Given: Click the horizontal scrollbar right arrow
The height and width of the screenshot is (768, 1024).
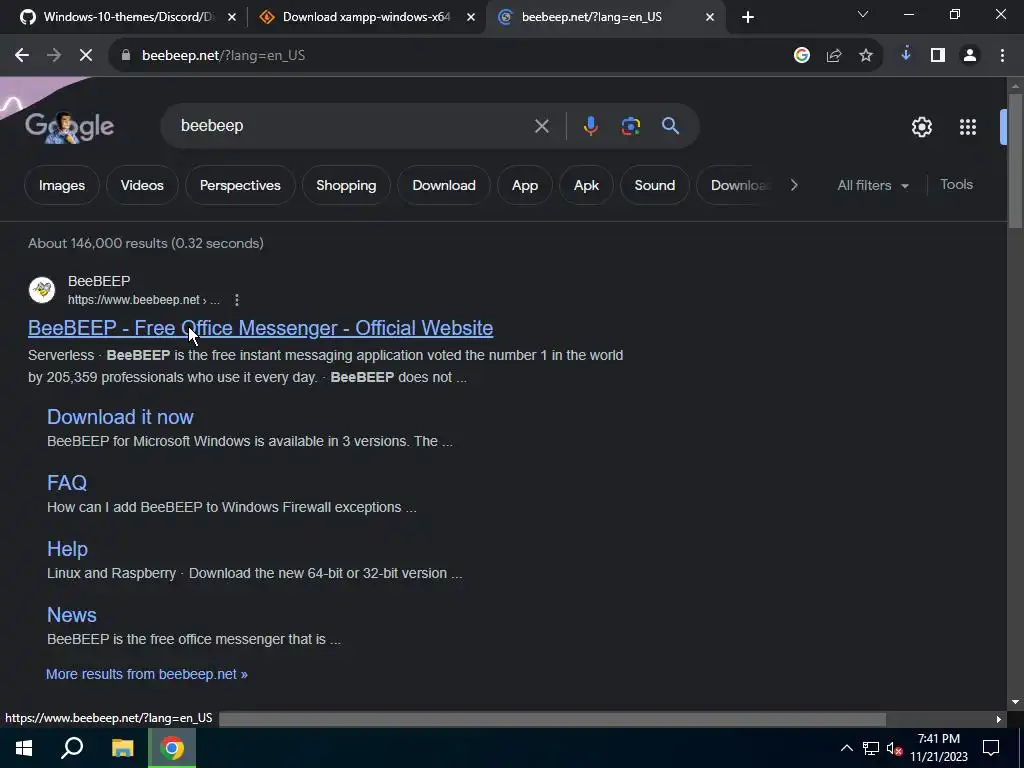Looking at the screenshot, I should pos(999,719).
